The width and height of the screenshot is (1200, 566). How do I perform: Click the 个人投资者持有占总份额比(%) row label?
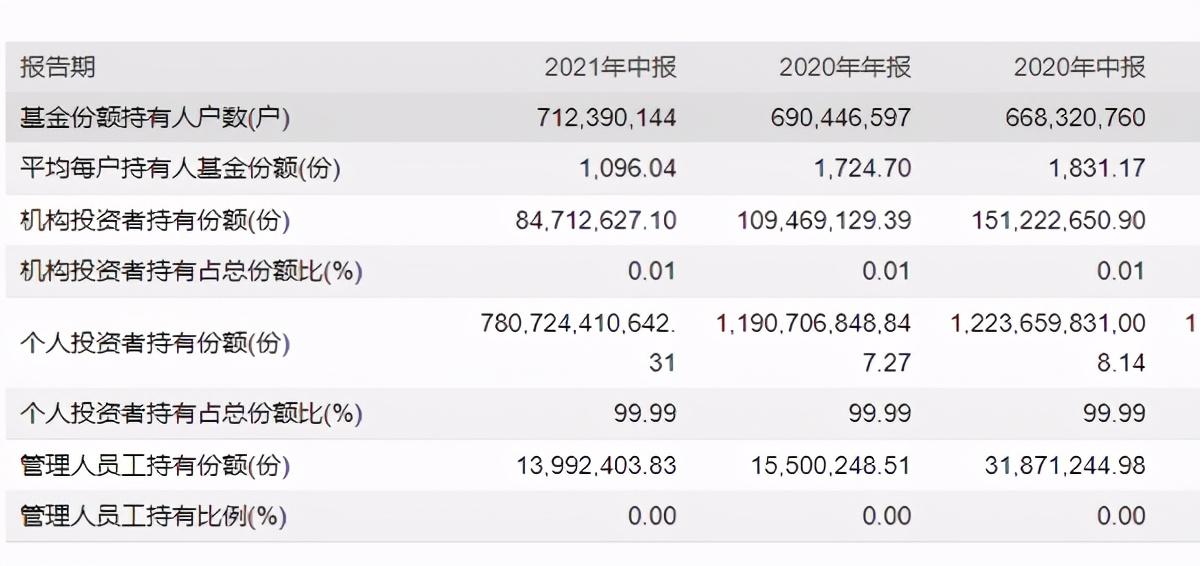point(191,413)
